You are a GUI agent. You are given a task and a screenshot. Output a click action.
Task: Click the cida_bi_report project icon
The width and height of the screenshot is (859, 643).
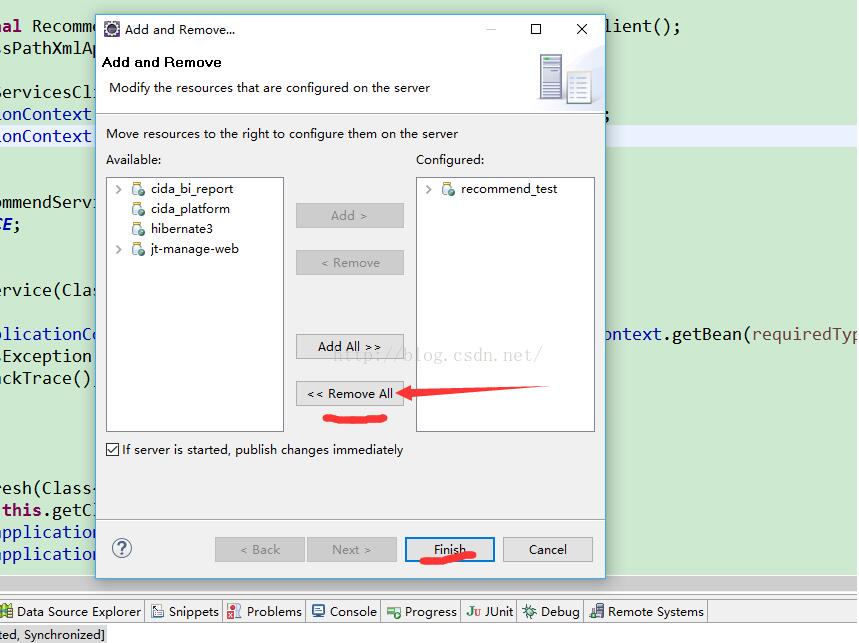pyautogui.click(x=139, y=189)
